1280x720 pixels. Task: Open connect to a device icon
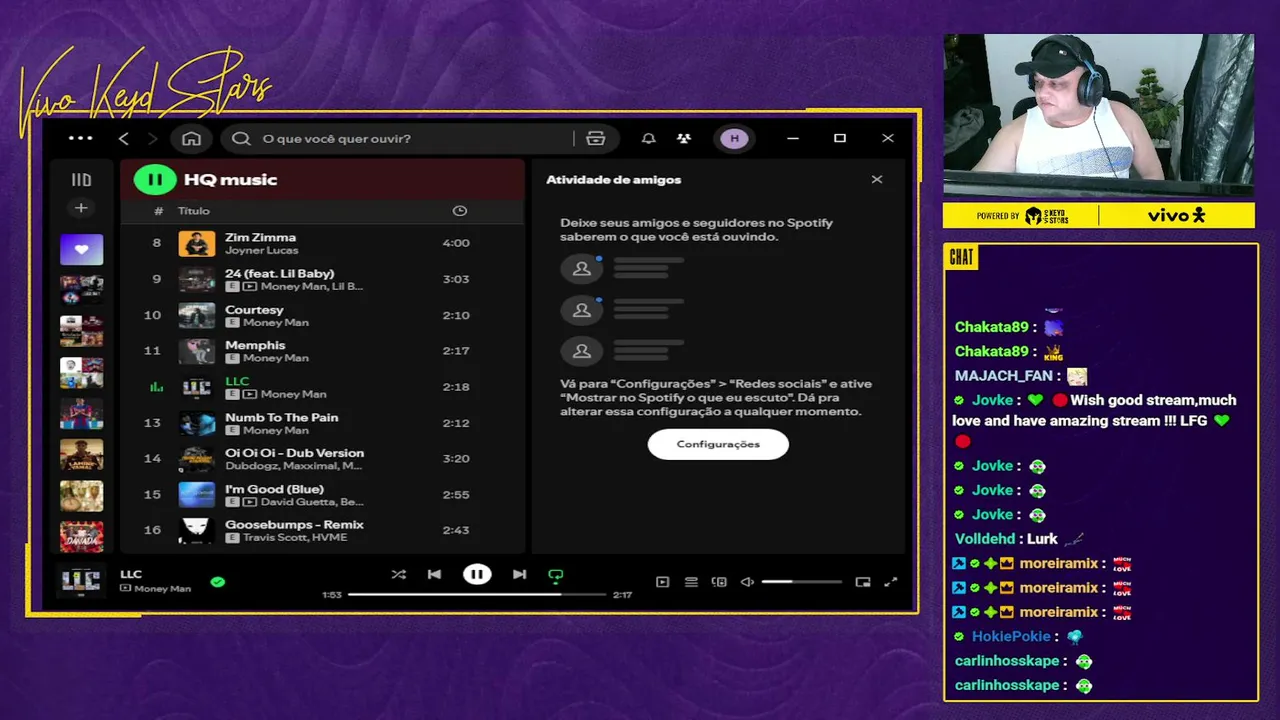pos(719,582)
